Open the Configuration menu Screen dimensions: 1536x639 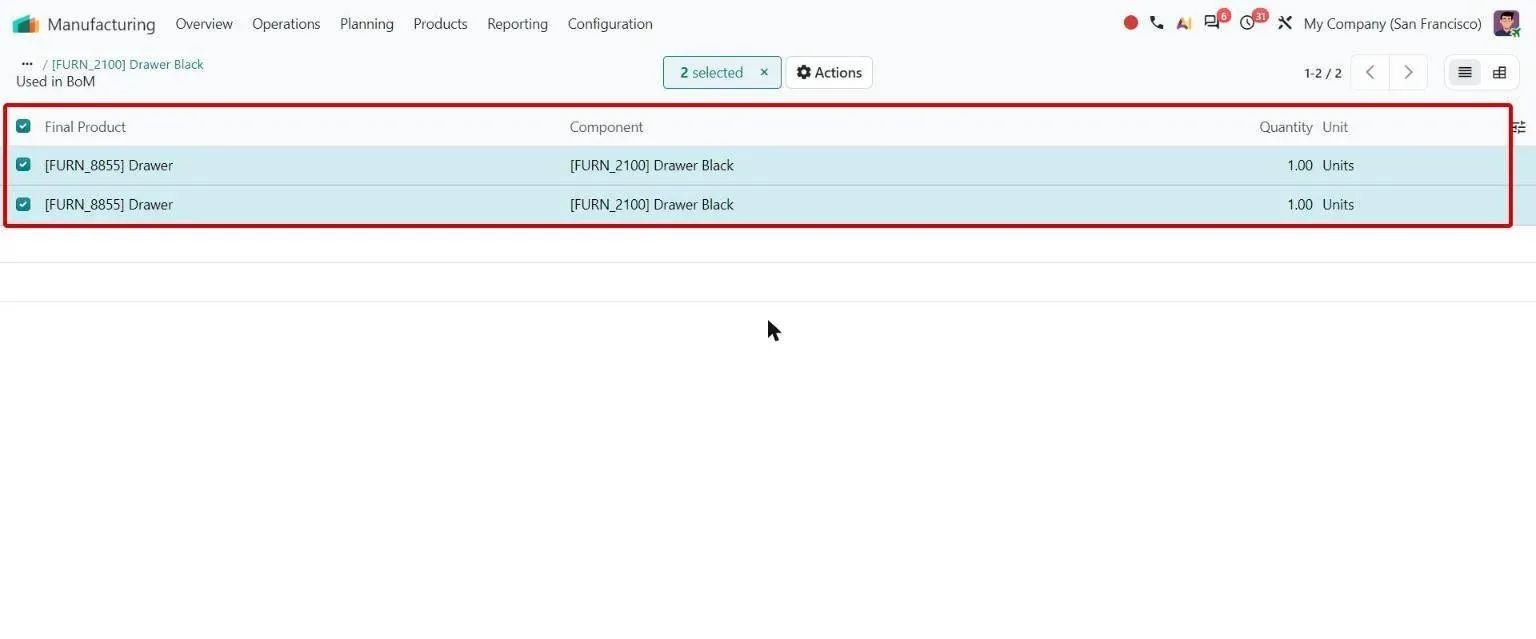(610, 24)
